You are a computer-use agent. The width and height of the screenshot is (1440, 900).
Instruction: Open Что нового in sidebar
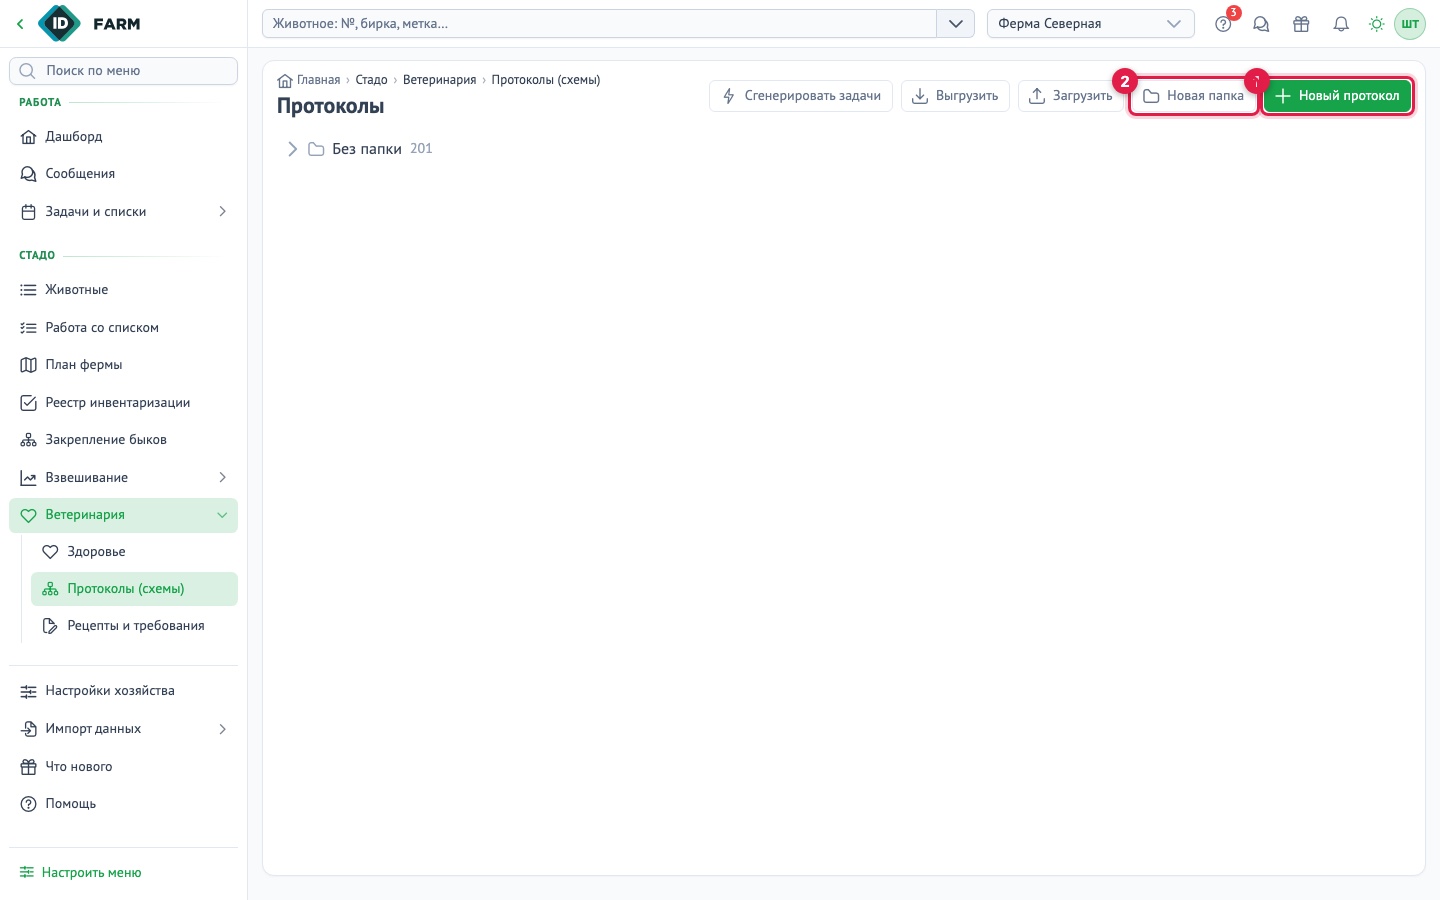click(123, 767)
